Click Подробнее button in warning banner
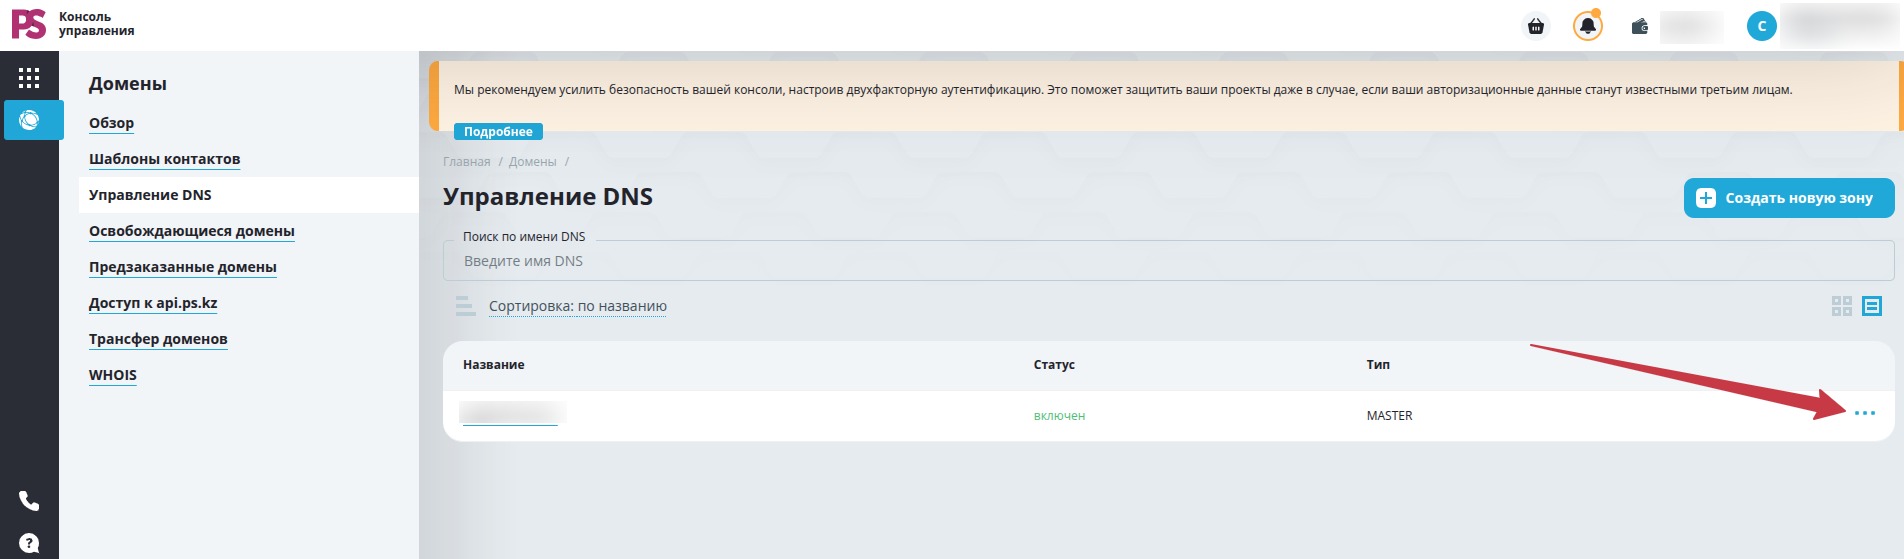 pyautogui.click(x=498, y=132)
